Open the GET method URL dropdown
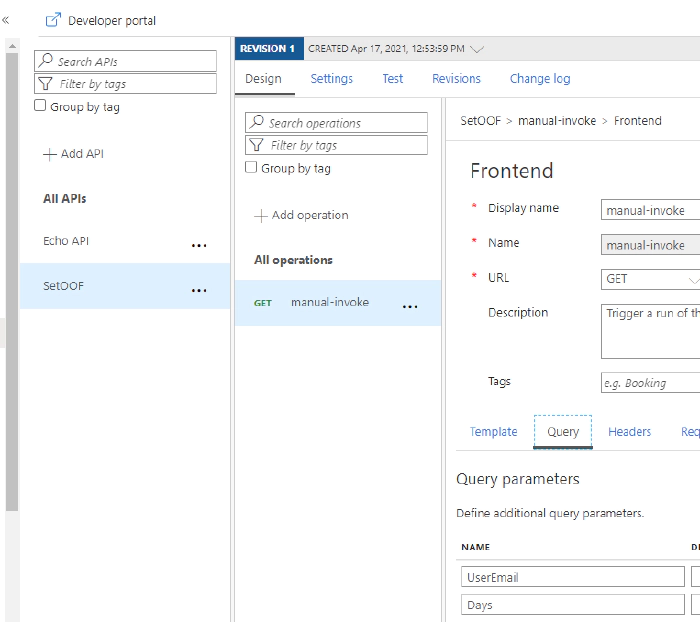This screenshot has width=700, height=622. pyautogui.click(x=650, y=279)
